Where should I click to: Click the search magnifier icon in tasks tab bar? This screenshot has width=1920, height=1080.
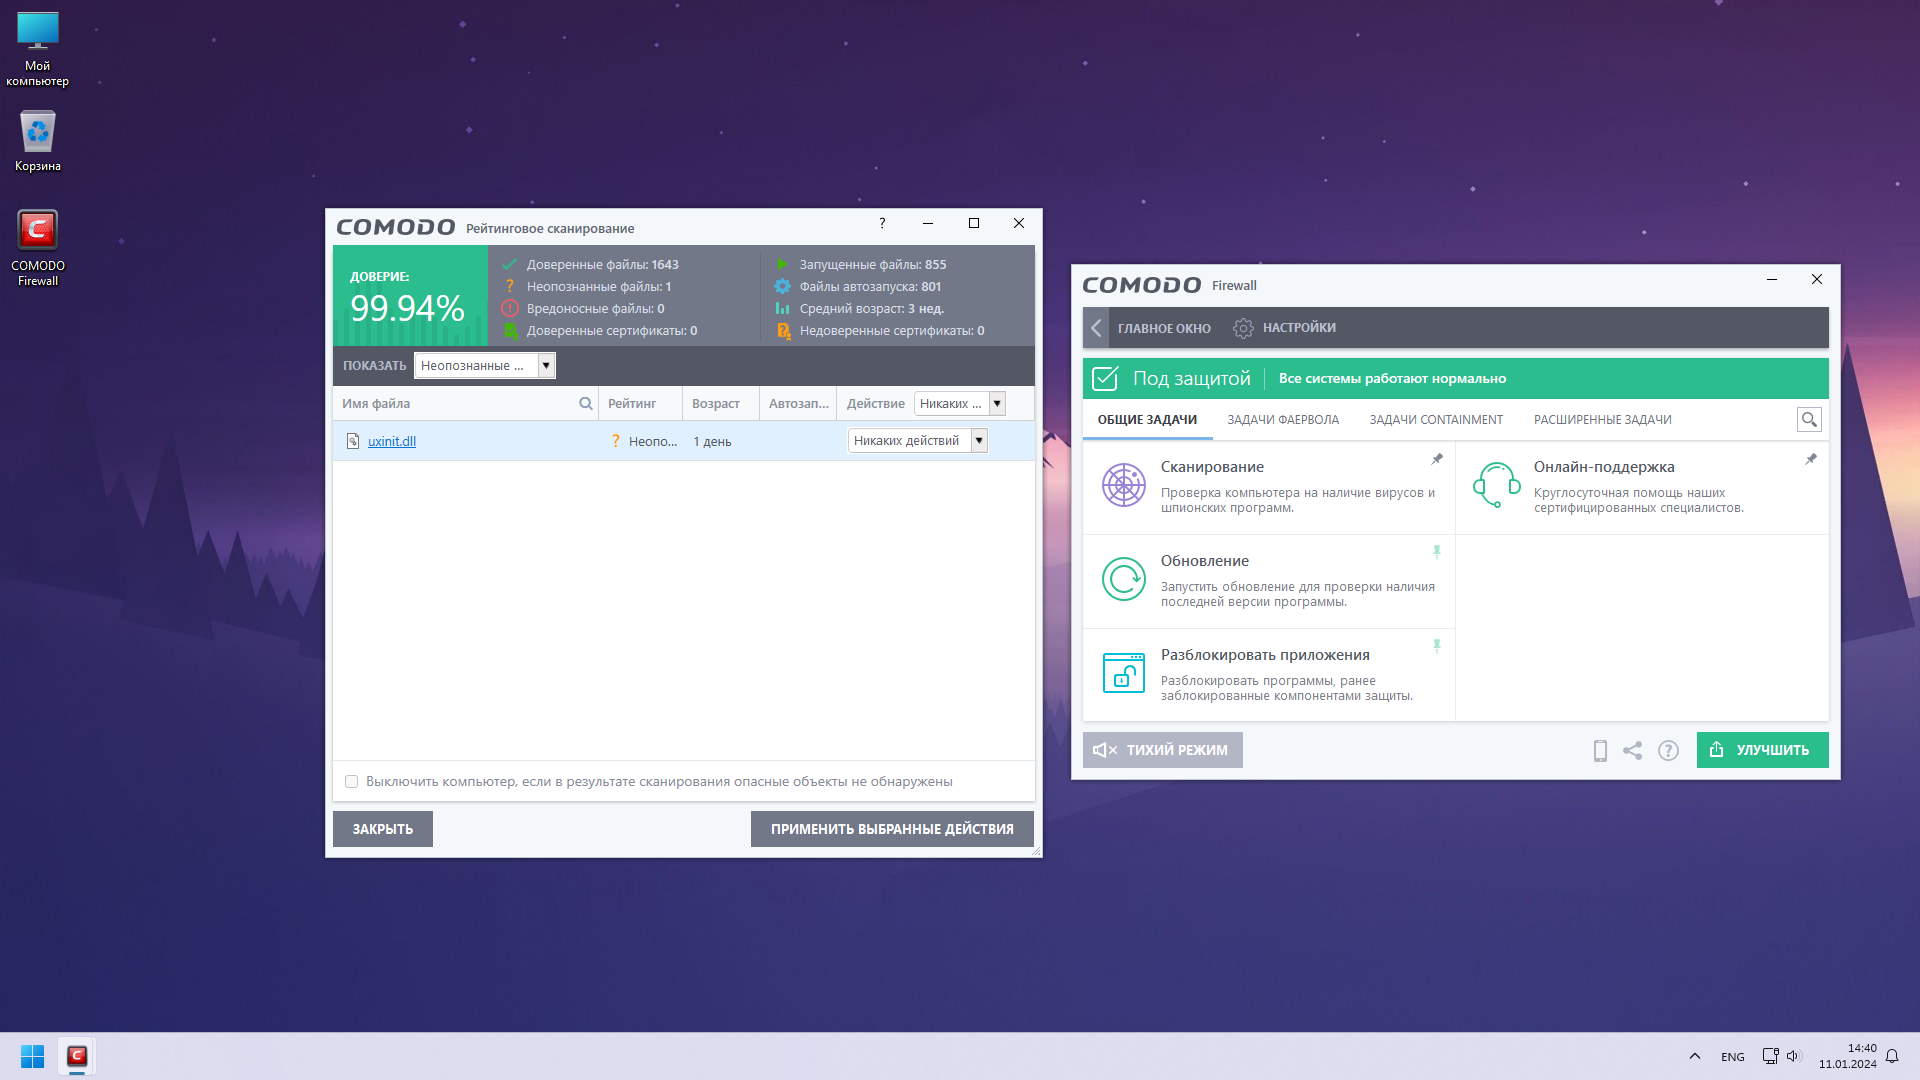click(x=1808, y=420)
